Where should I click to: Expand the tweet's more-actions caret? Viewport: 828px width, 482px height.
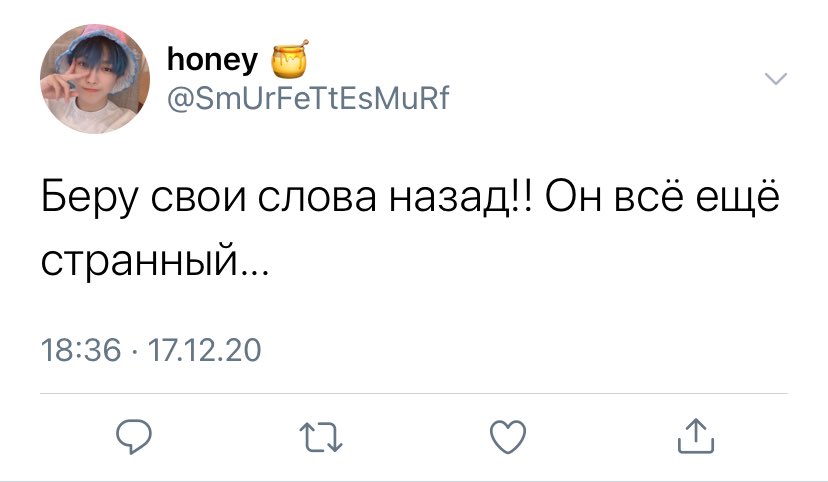point(776,79)
